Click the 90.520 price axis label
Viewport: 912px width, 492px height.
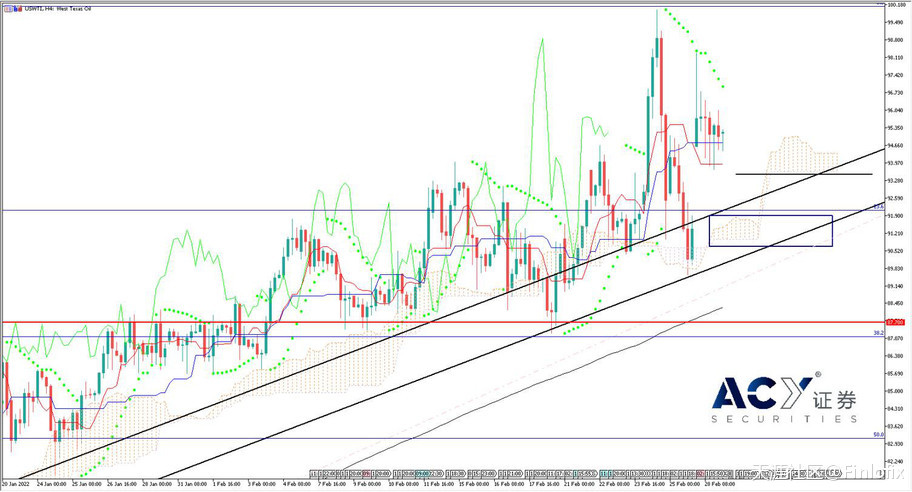895,251
